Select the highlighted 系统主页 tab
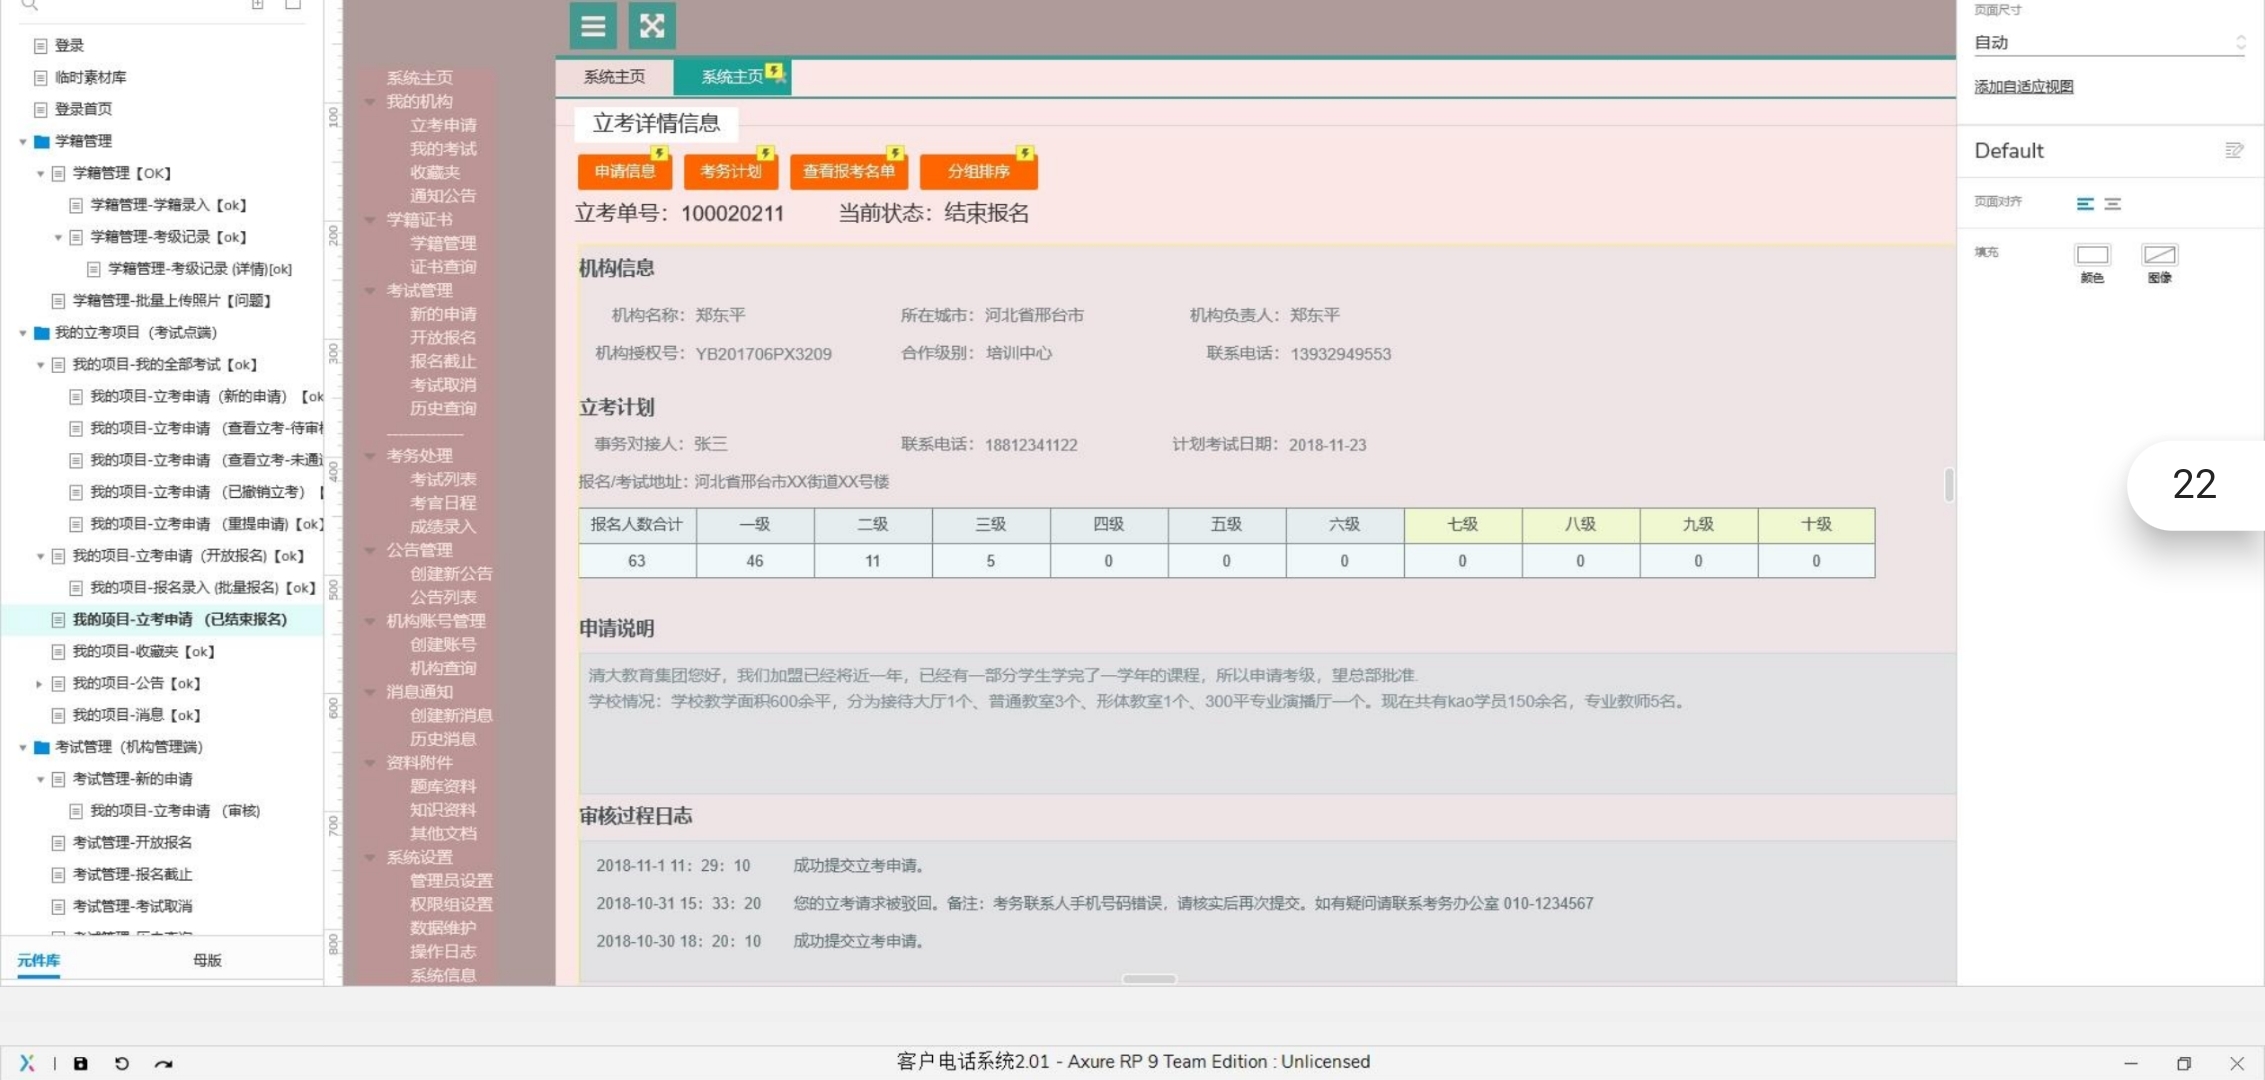Image resolution: width=2265 pixels, height=1080 pixels. point(732,77)
